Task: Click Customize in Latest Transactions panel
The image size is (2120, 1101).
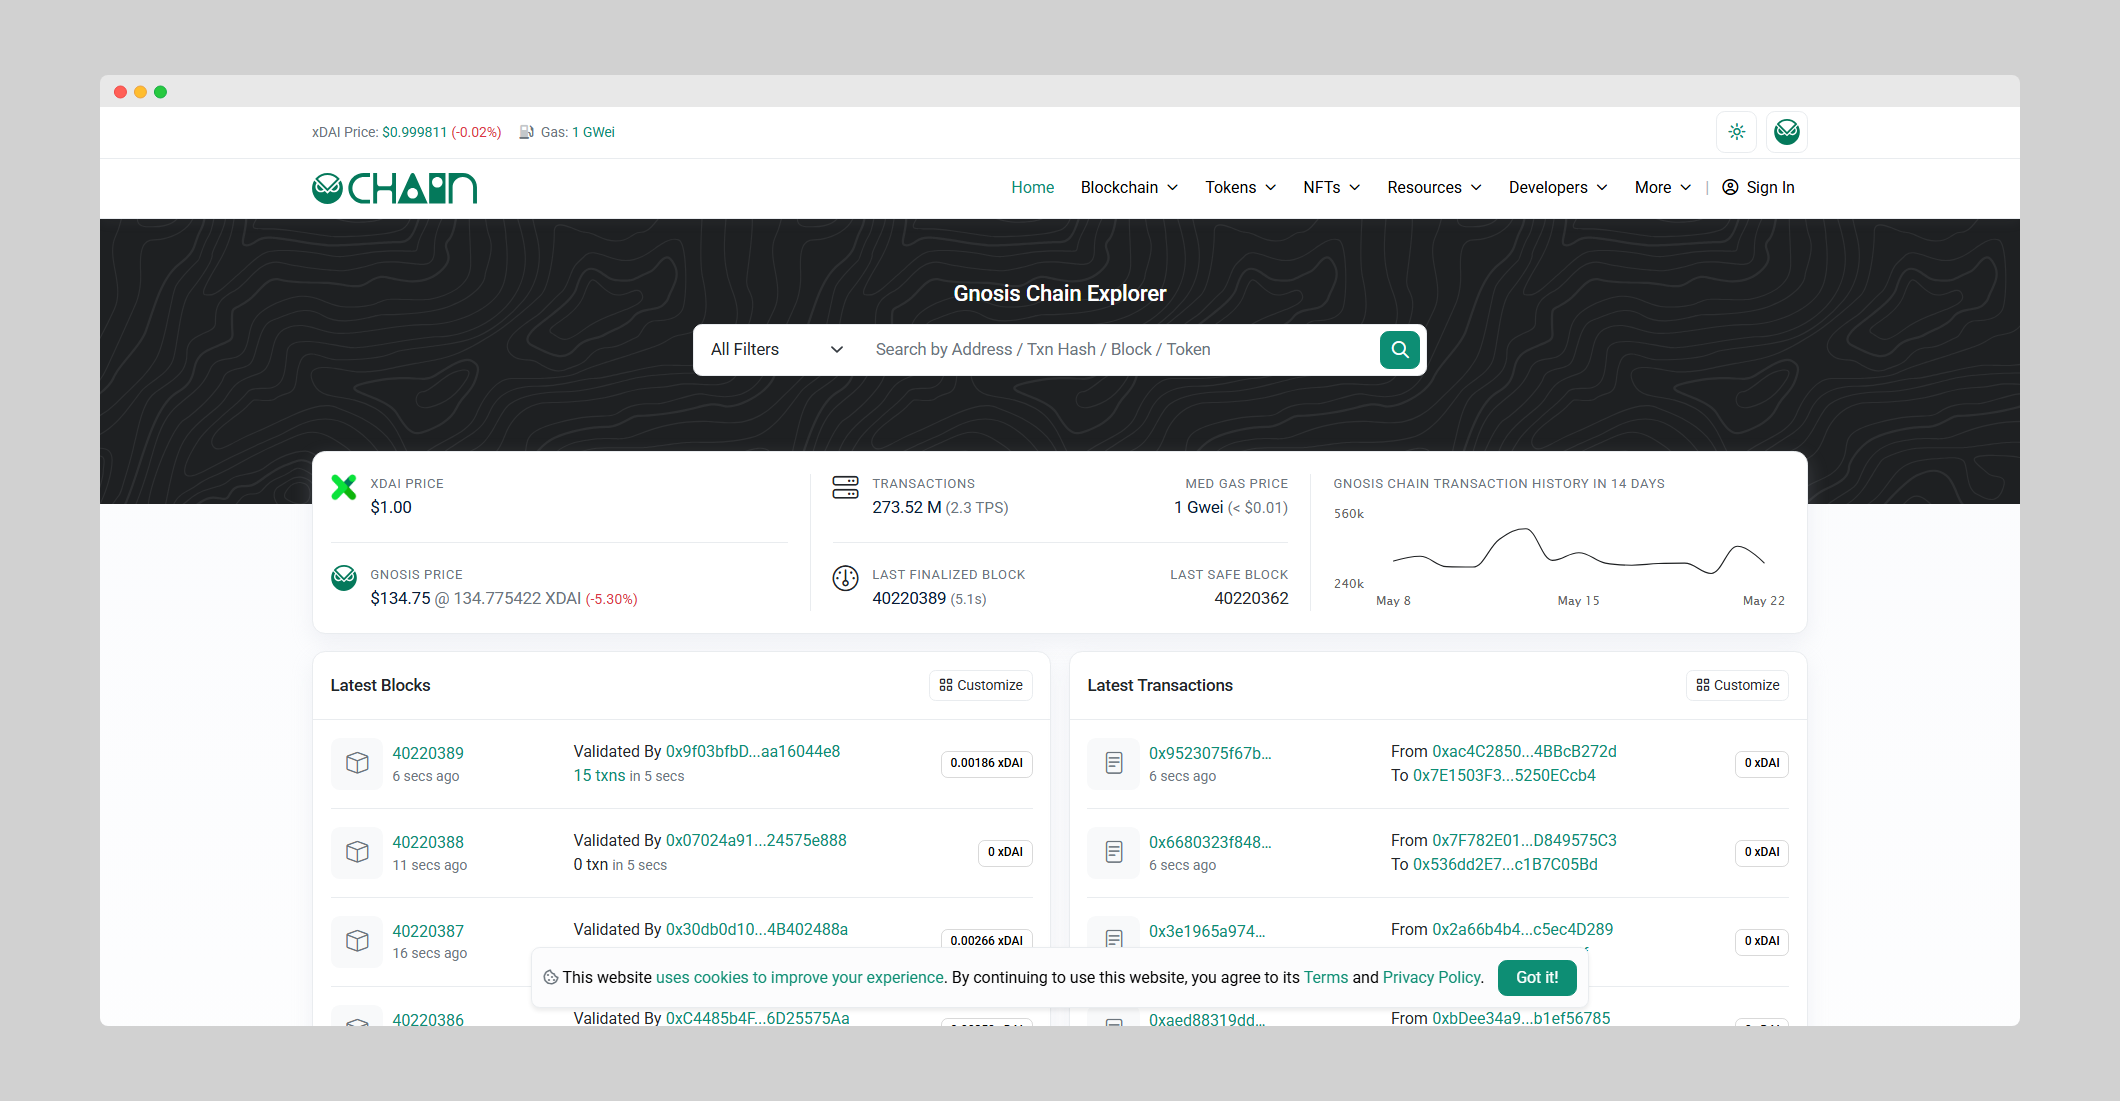Action: pyautogui.click(x=1737, y=685)
